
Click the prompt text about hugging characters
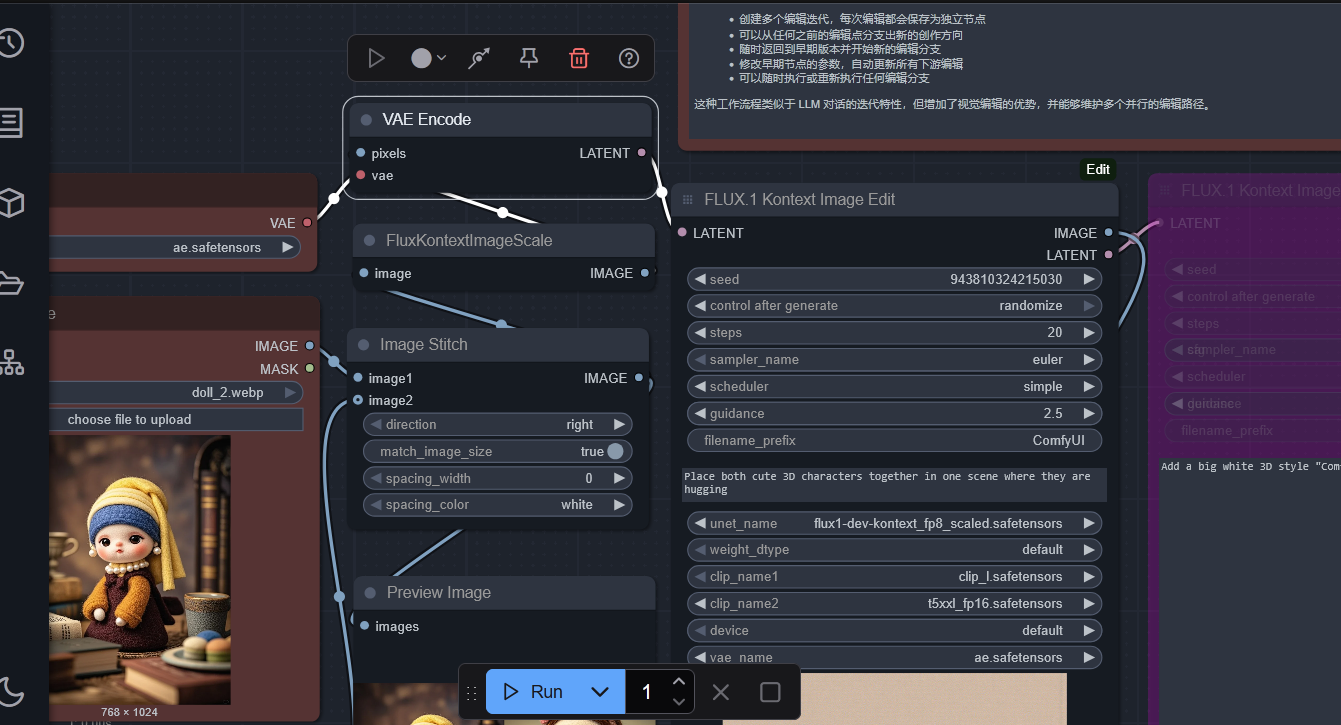click(894, 484)
